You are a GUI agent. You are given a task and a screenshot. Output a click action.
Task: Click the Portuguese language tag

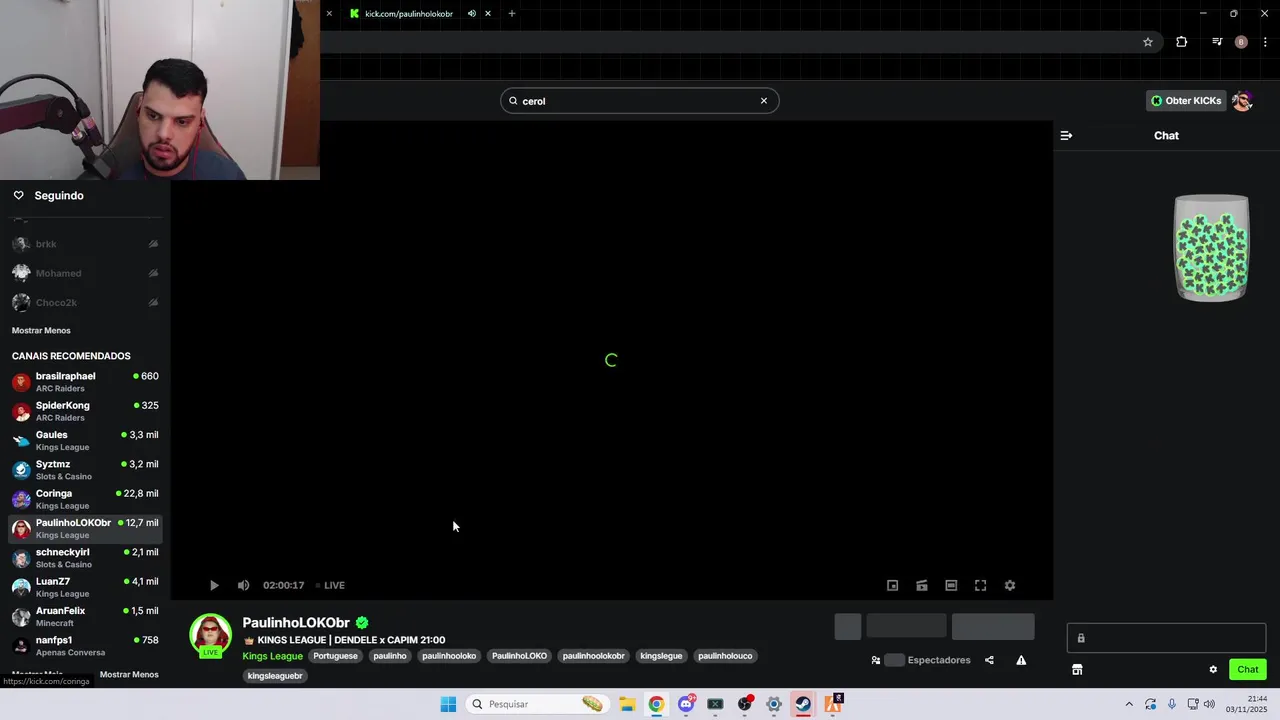(x=335, y=656)
